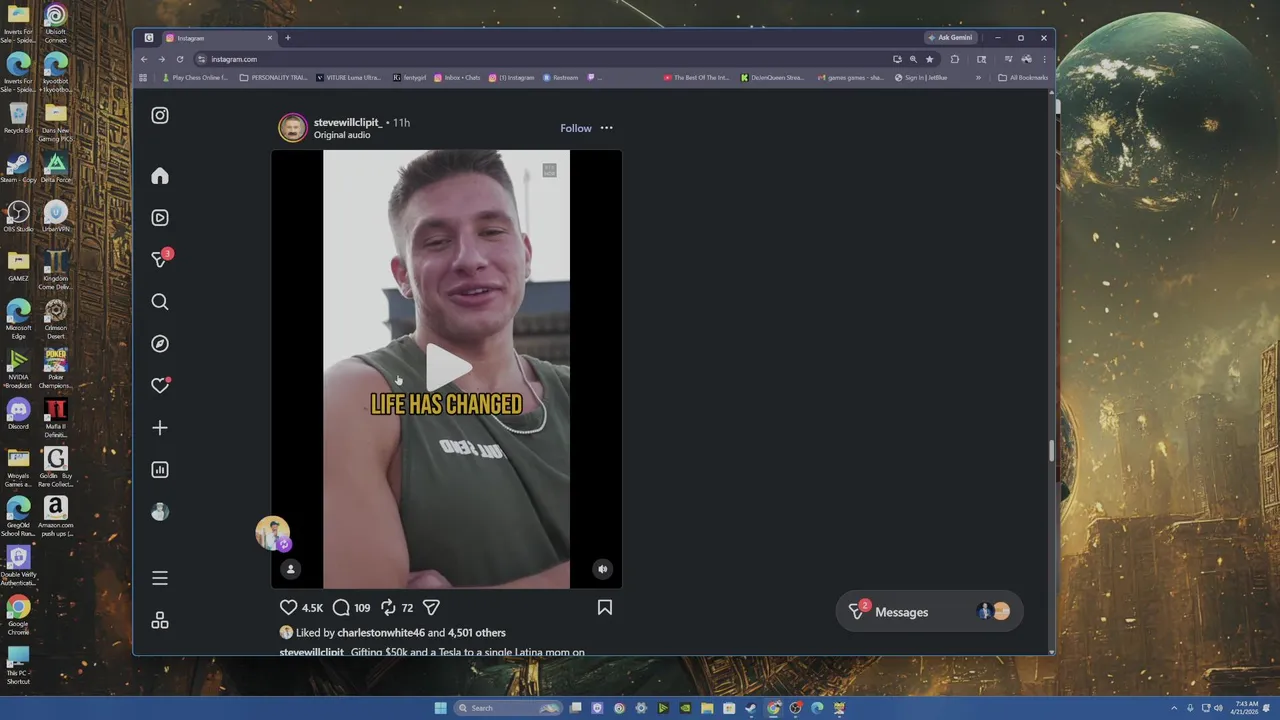Viewport: 1280px width, 720px height.
Task: Open taskbar clock showing 7:43 AM
Action: coord(1246,708)
